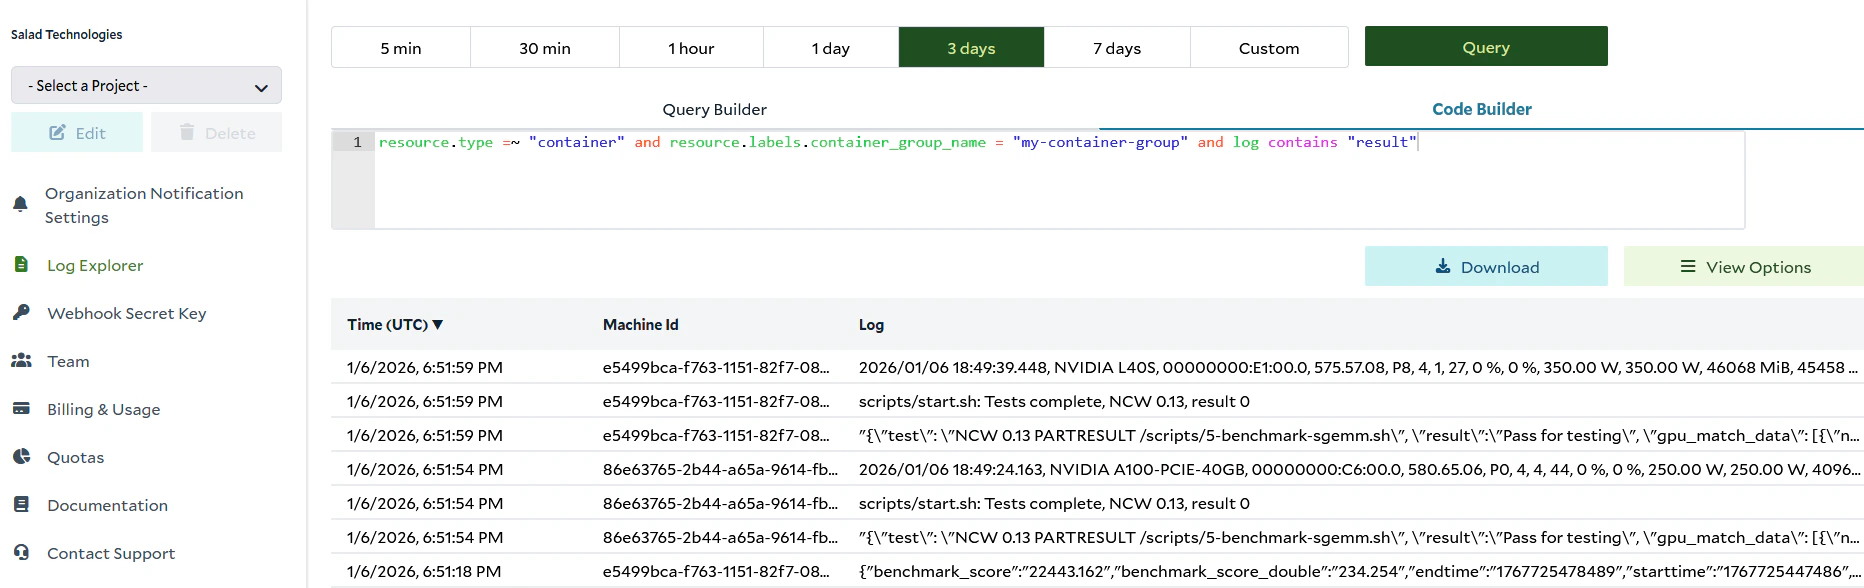
Task: Click the Delete project button label
Action: click(x=230, y=133)
